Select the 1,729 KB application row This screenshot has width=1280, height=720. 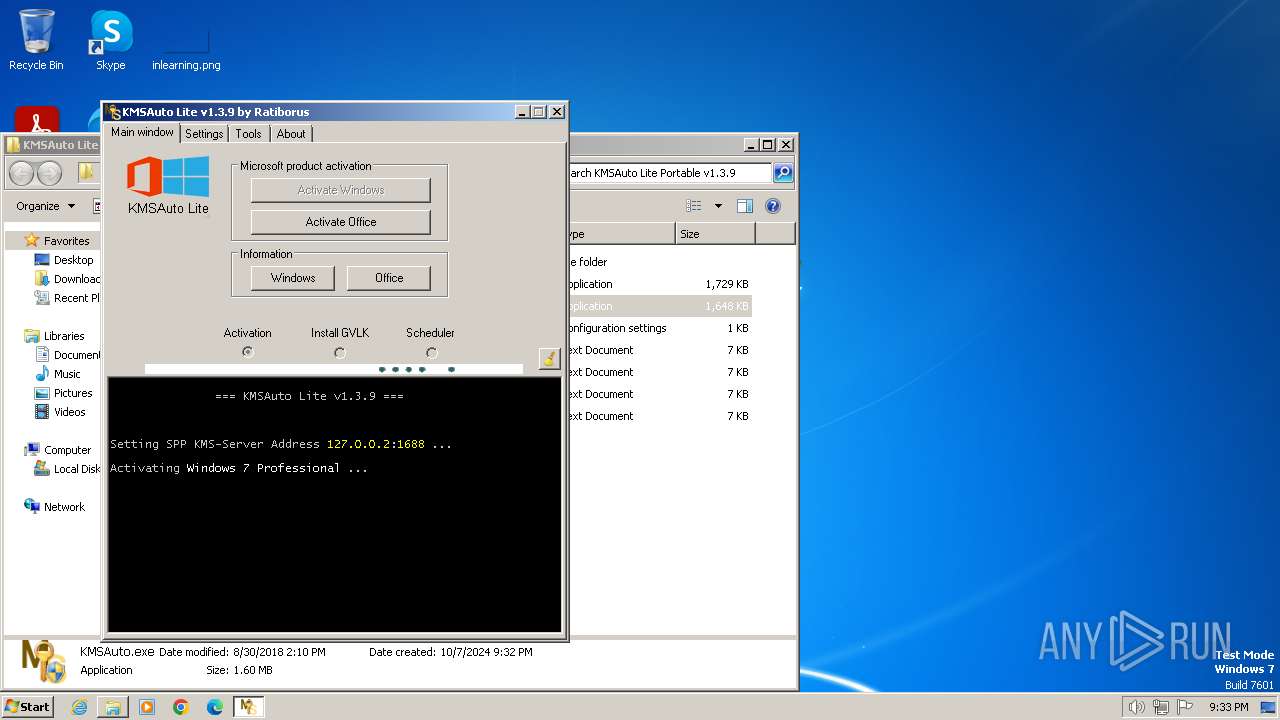(659, 284)
